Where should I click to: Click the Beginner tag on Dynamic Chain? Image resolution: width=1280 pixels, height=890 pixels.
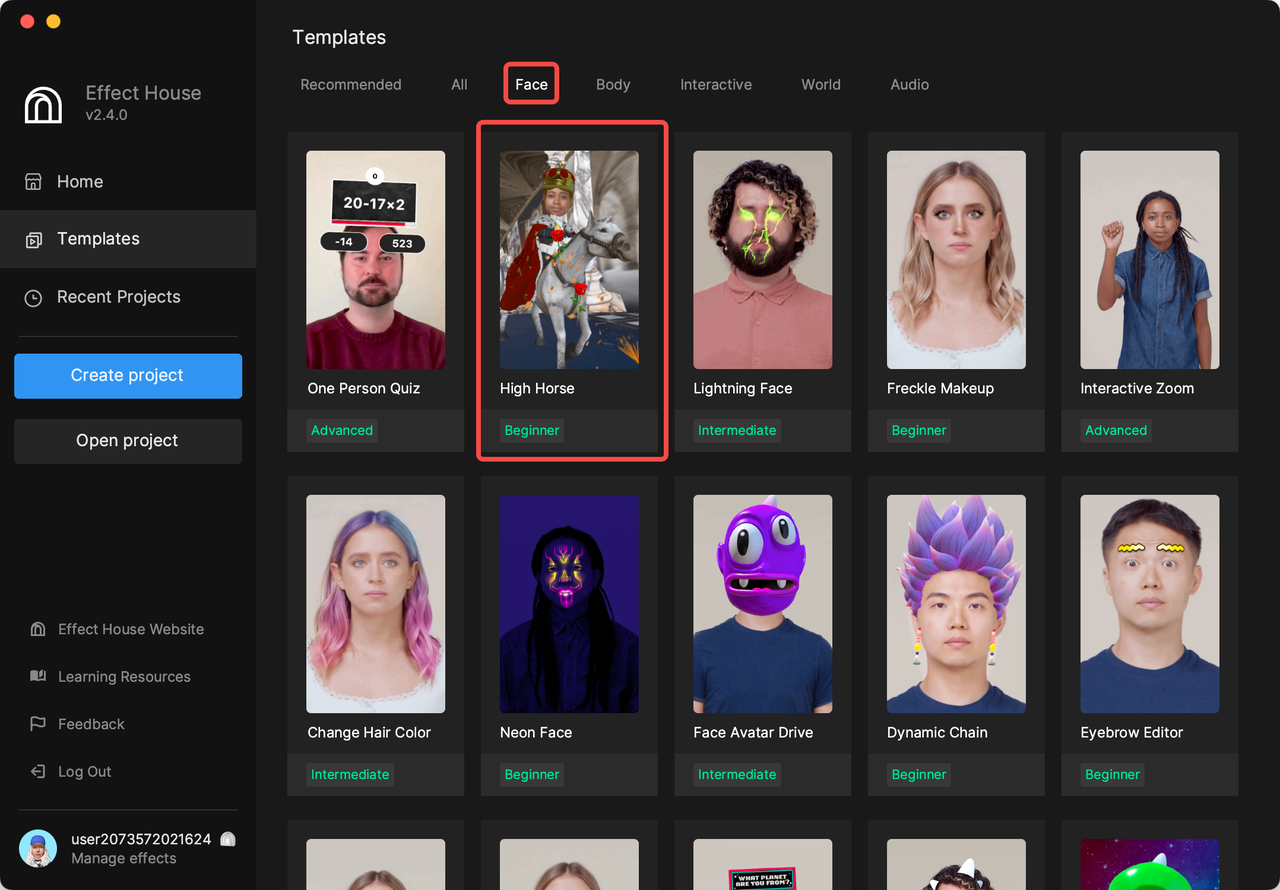(919, 775)
